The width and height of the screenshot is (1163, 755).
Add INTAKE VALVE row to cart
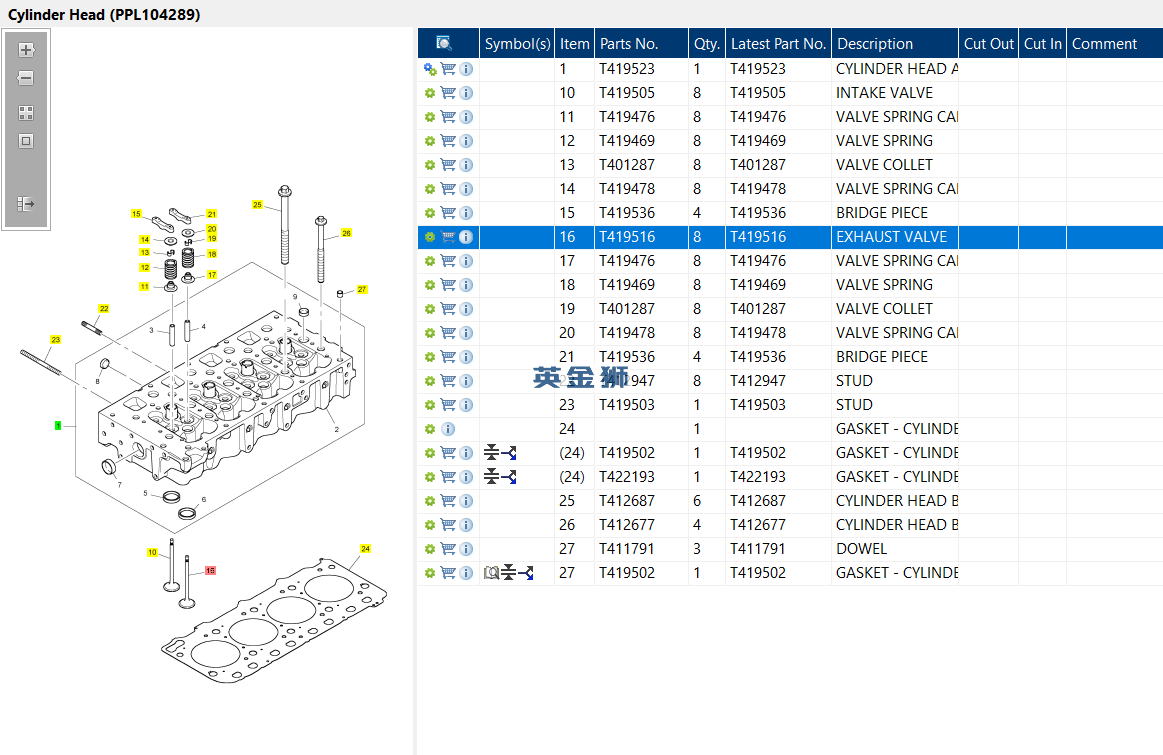[448, 93]
